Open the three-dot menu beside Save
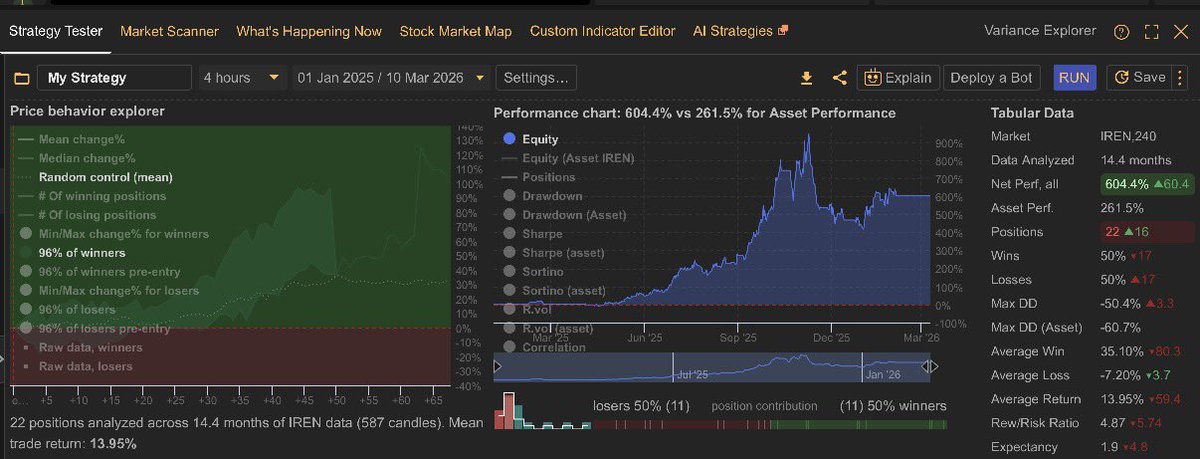This screenshot has width=1200, height=459. tap(1181, 78)
